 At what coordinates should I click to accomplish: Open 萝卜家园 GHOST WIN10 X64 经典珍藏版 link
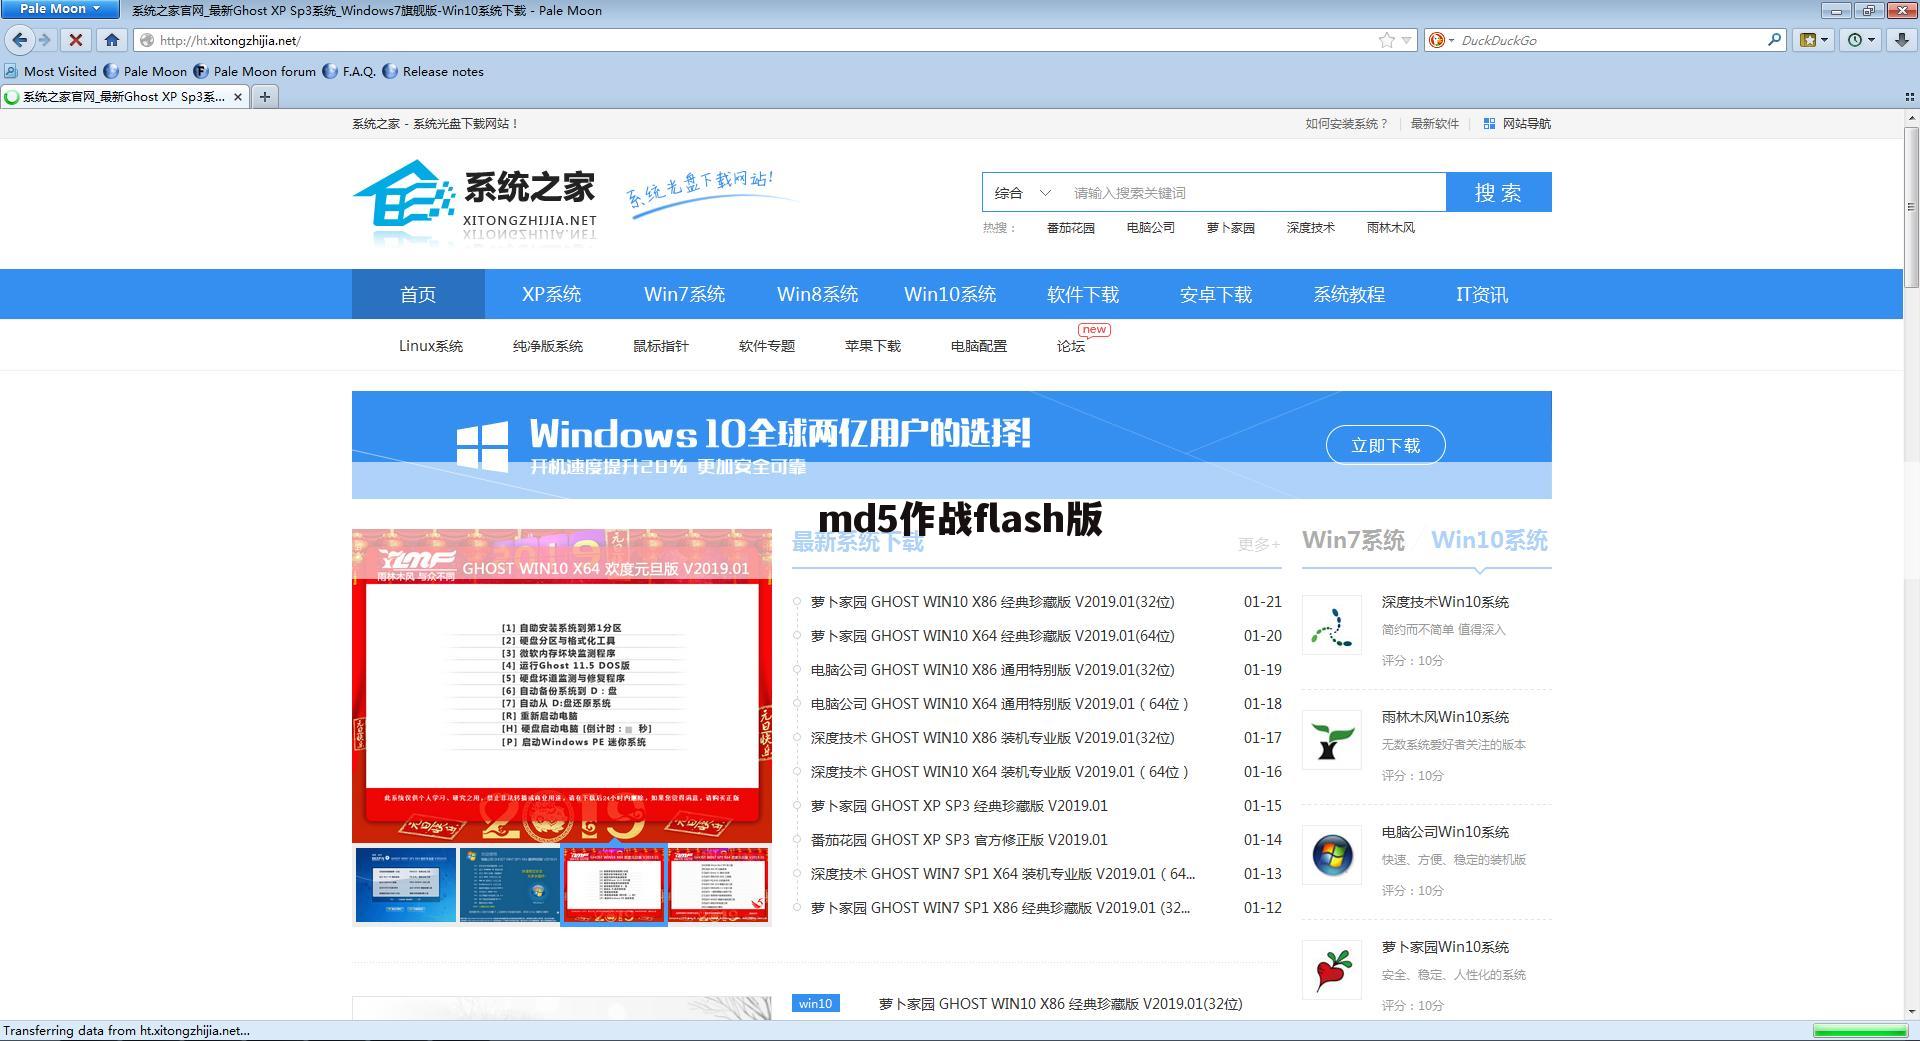(992, 636)
